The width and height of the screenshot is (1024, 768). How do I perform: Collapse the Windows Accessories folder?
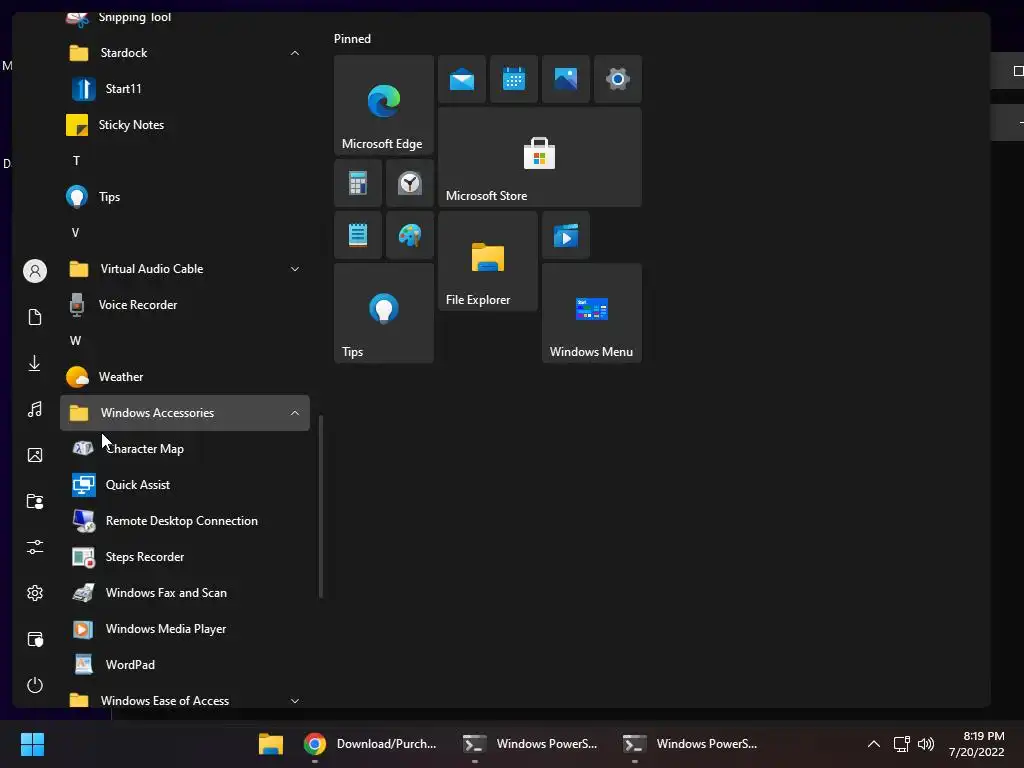click(295, 413)
